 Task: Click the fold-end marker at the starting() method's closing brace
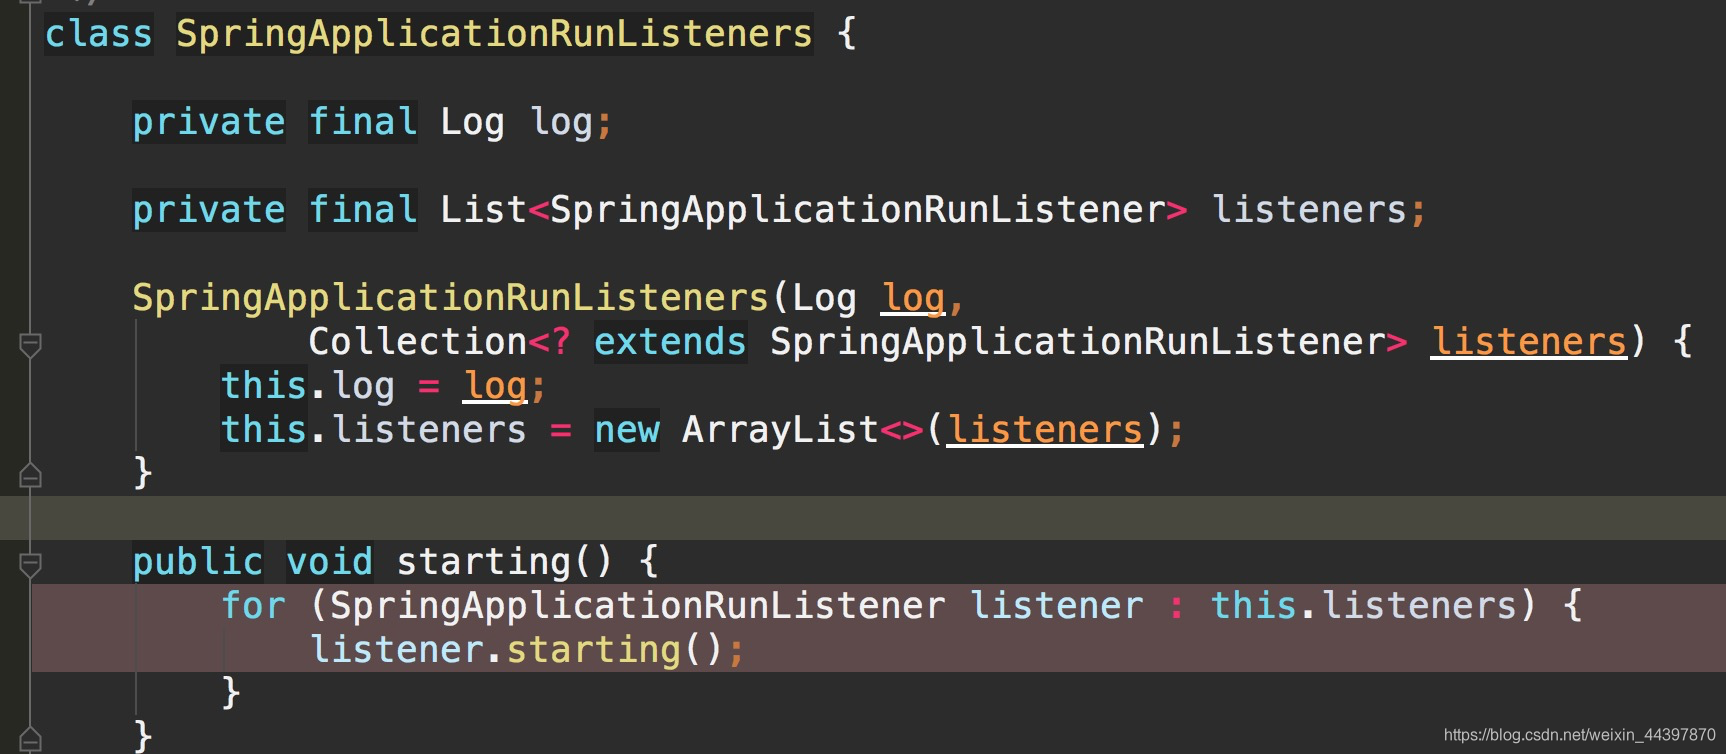[30, 738]
